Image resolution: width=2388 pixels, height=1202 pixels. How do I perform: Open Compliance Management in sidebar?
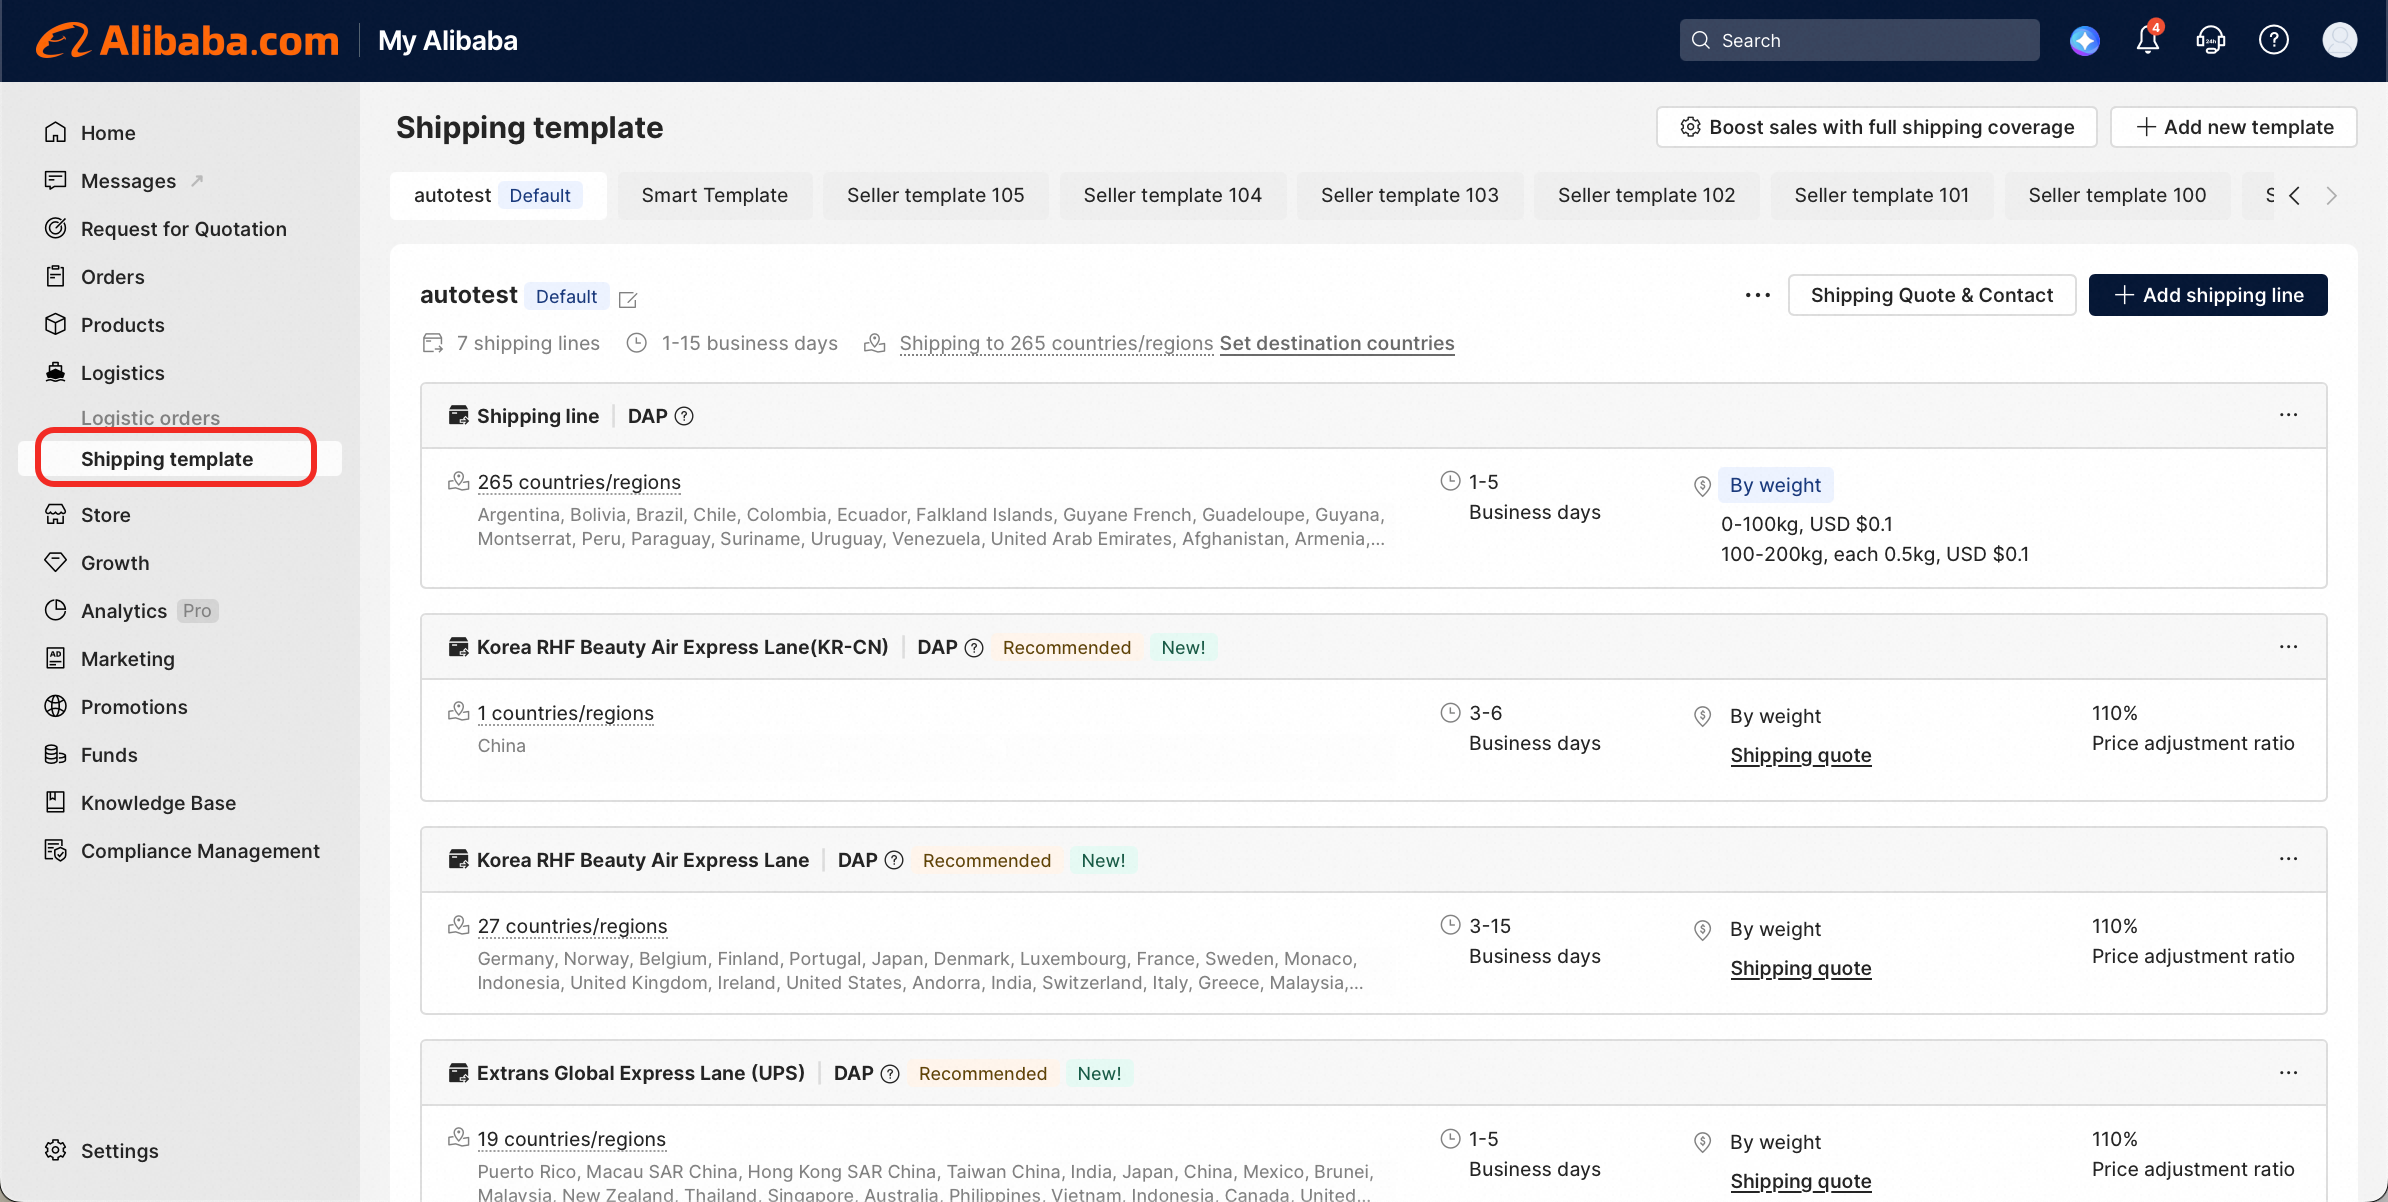pos(200,851)
